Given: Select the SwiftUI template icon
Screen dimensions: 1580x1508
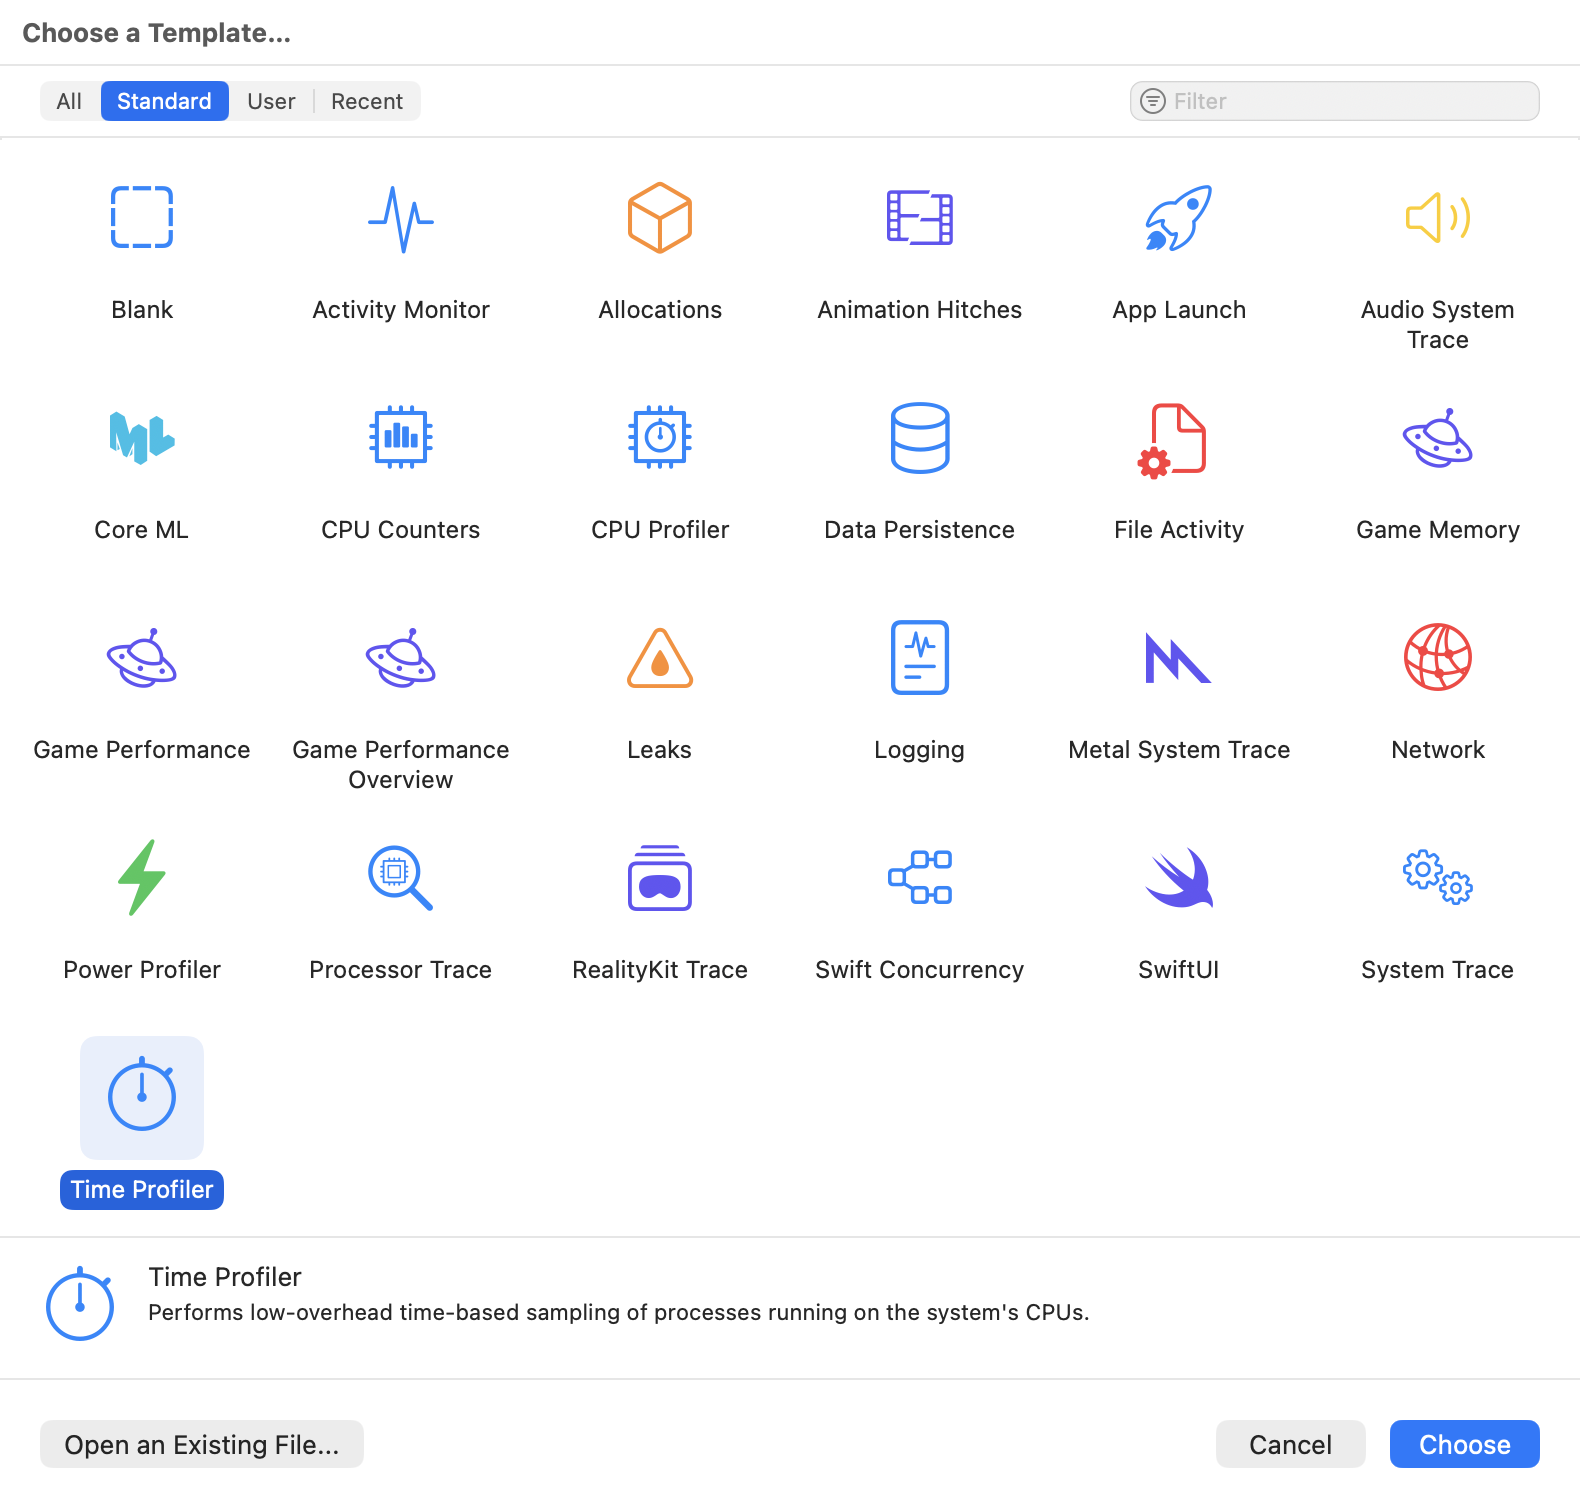Looking at the screenshot, I should coord(1178,878).
